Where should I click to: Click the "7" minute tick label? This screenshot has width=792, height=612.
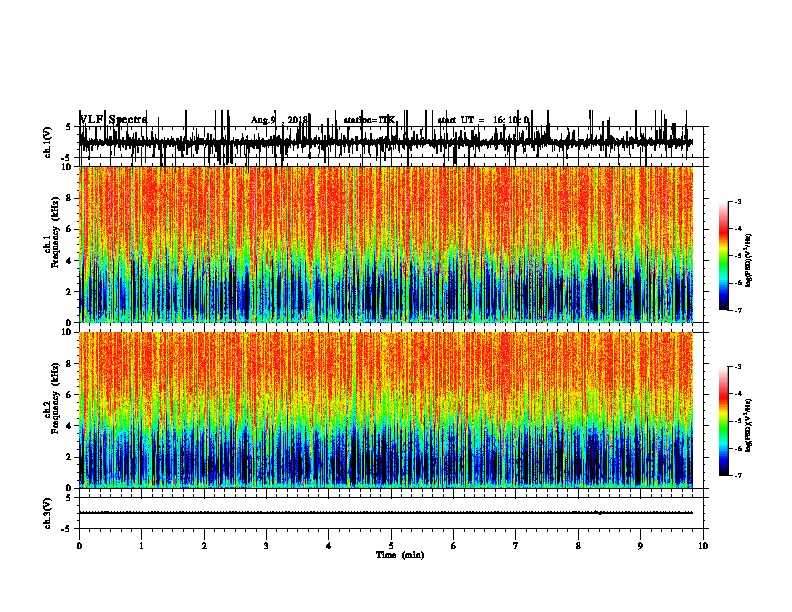coord(516,545)
